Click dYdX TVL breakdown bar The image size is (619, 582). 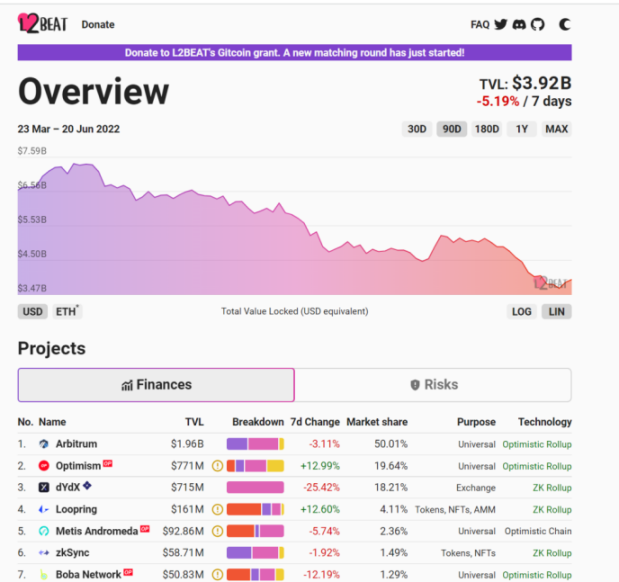(x=255, y=488)
